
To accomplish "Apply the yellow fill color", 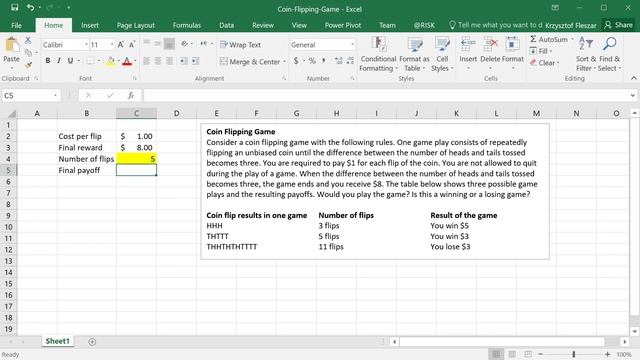I will pyautogui.click(x=111, y=61).
